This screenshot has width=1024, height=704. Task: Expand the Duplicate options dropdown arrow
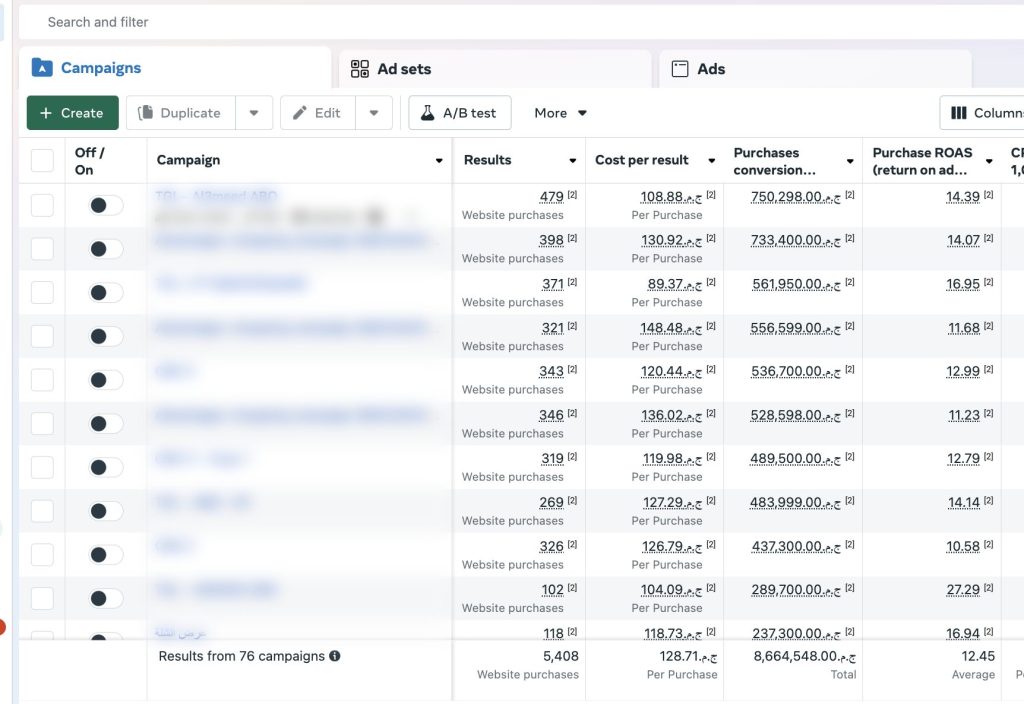pos(254,113)
